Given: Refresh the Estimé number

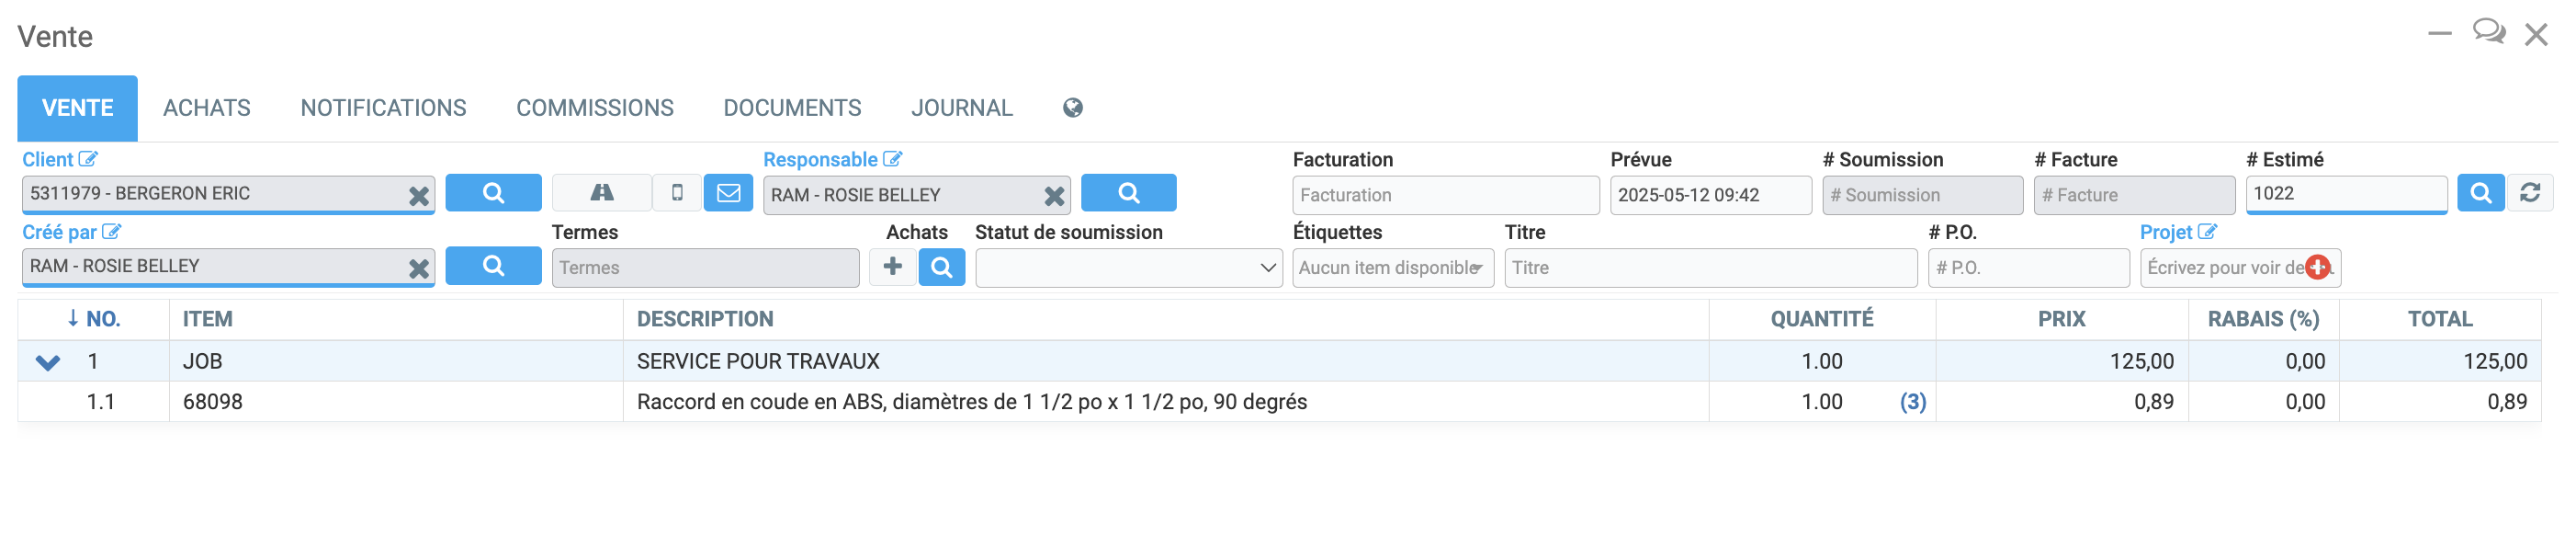Looking at the screenshot, I should click(2530, 193).
